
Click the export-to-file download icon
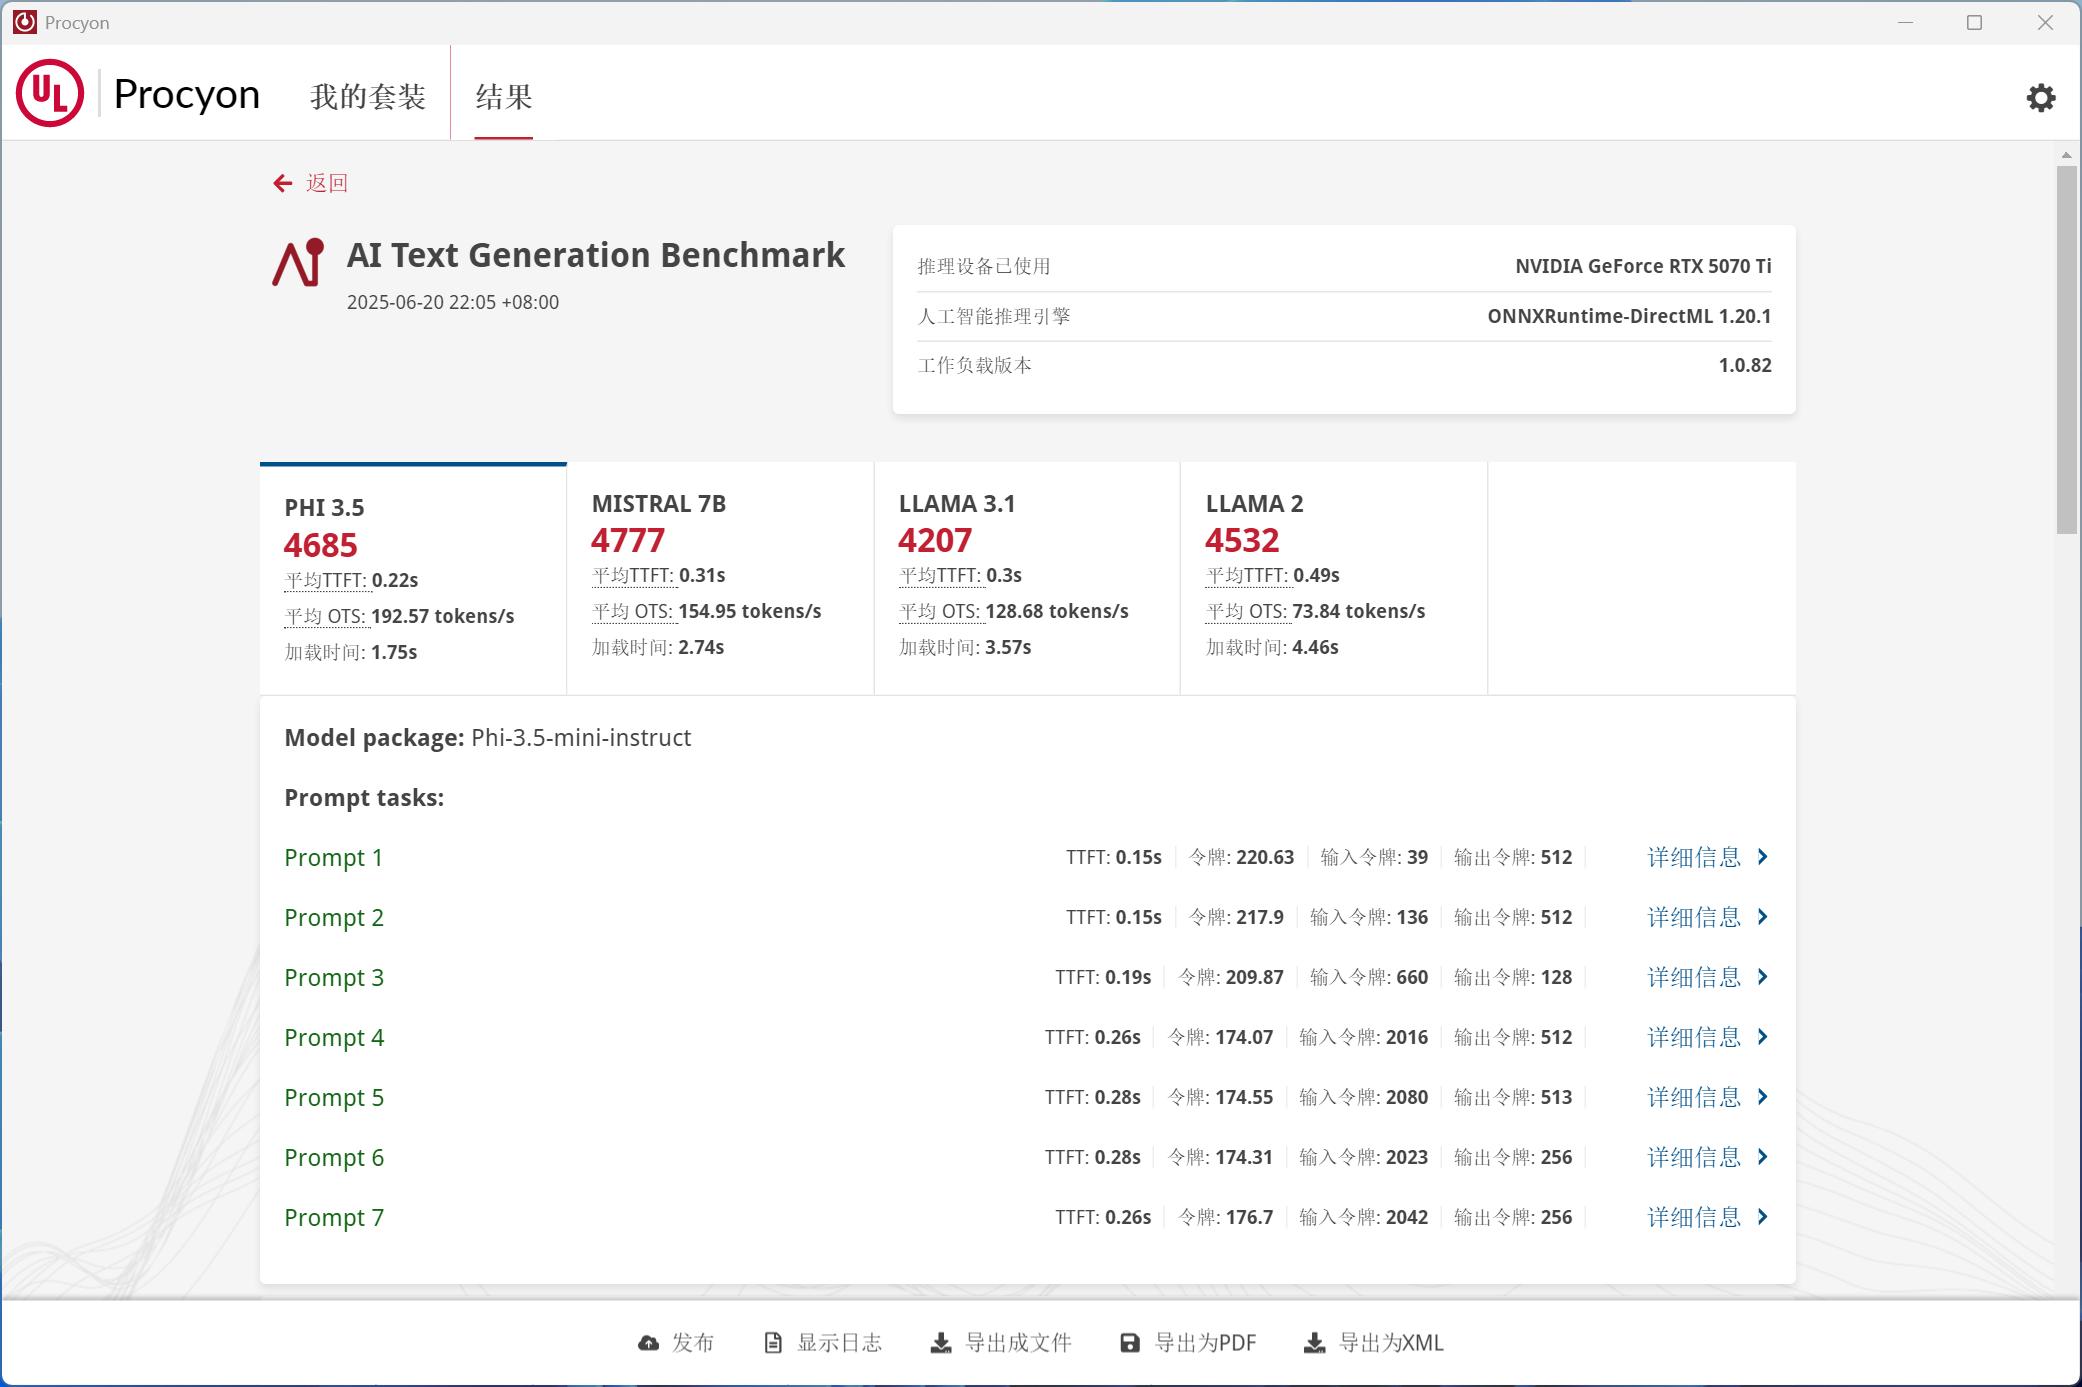(x=941, y=1343)
